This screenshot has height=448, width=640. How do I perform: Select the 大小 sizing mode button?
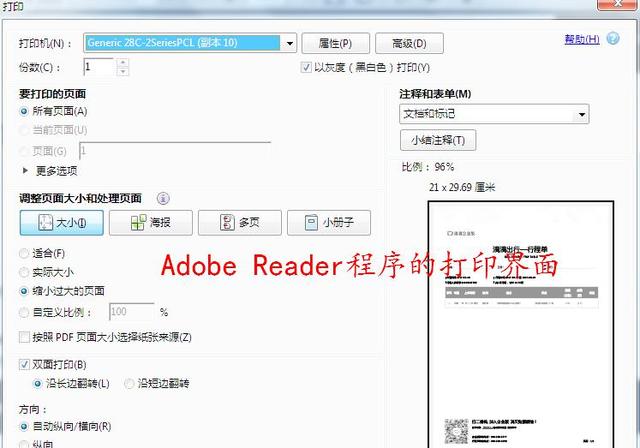(x=62, y=223)
